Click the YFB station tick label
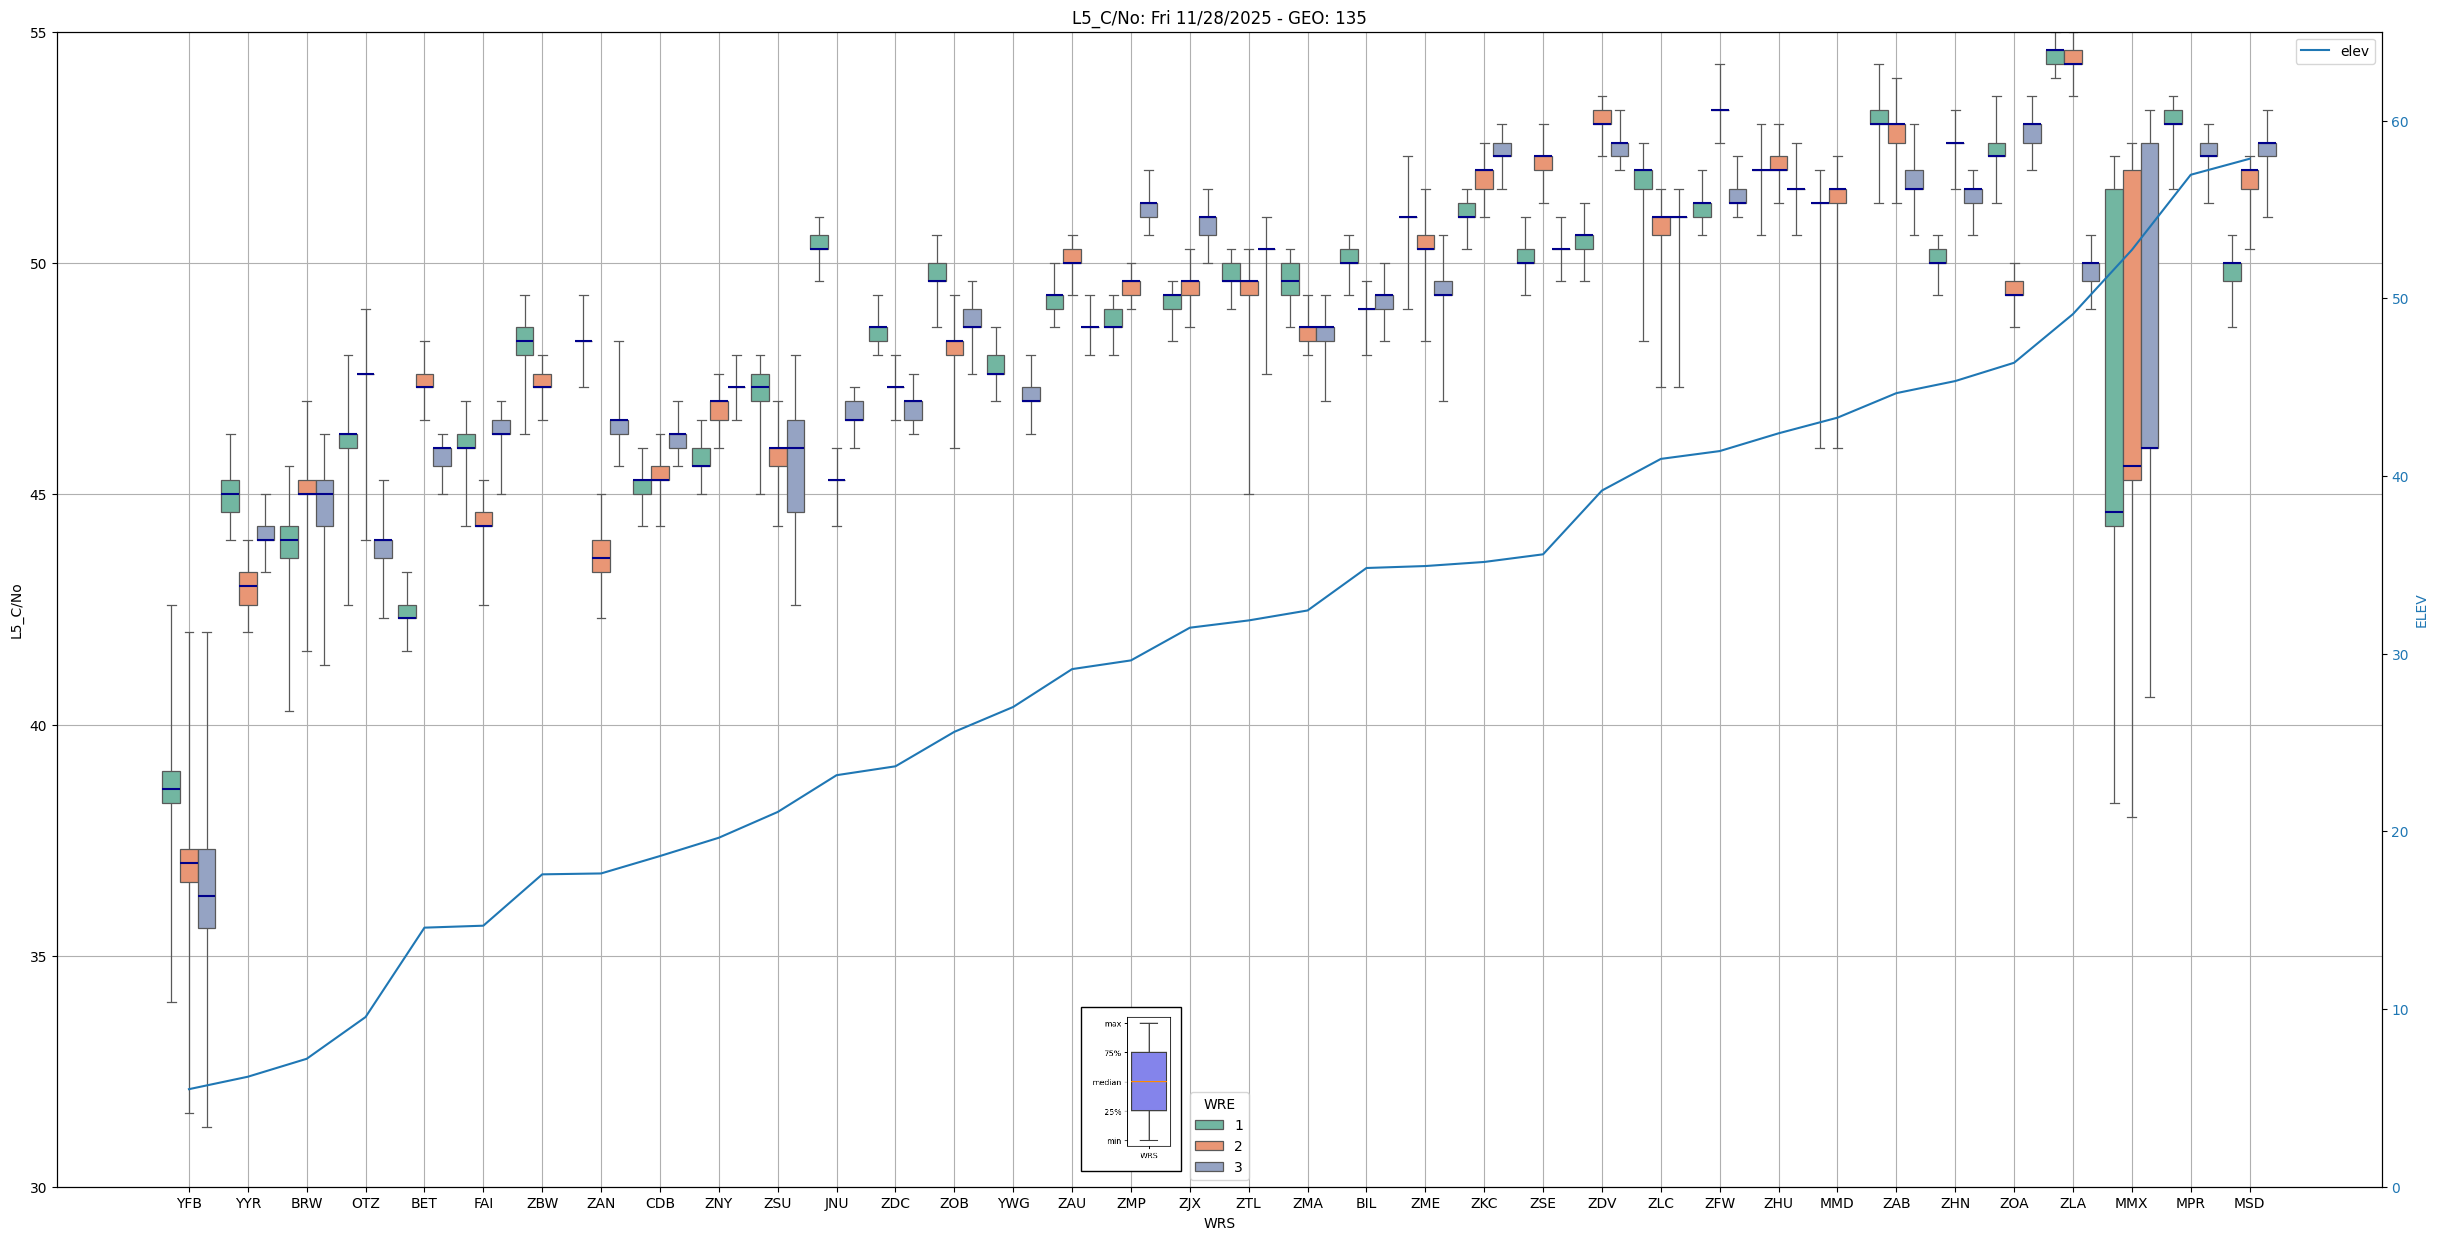 tap(189, 1203)
